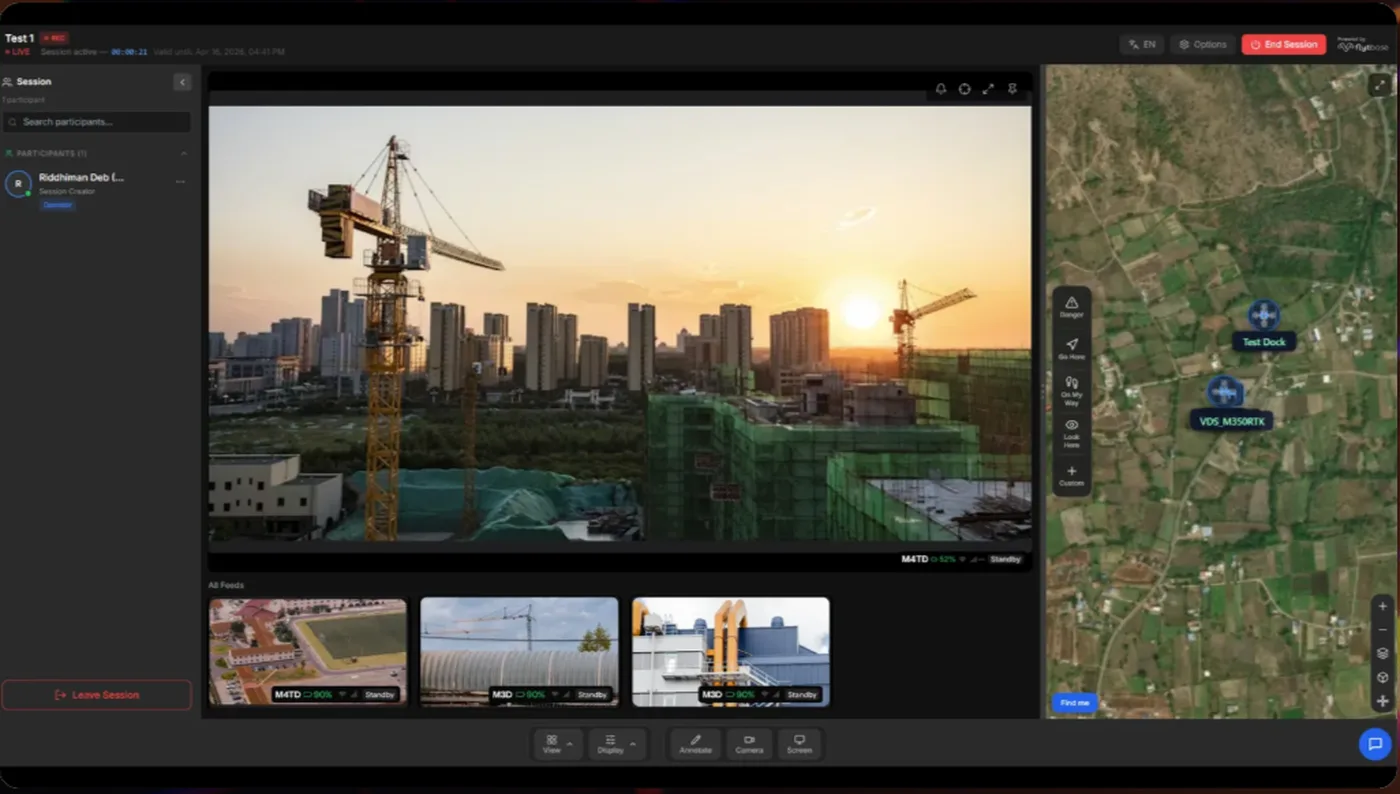Viewport: 1400px width, 794px height.
Task: Select the M3D yellow pipes feed thumbnail
Action: [x=731, y=652]
